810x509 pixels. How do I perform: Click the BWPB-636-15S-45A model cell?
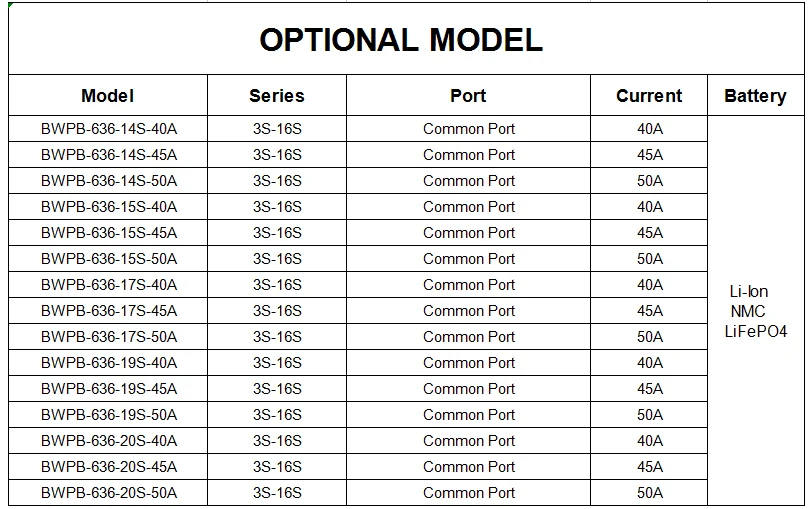point(109,233)
